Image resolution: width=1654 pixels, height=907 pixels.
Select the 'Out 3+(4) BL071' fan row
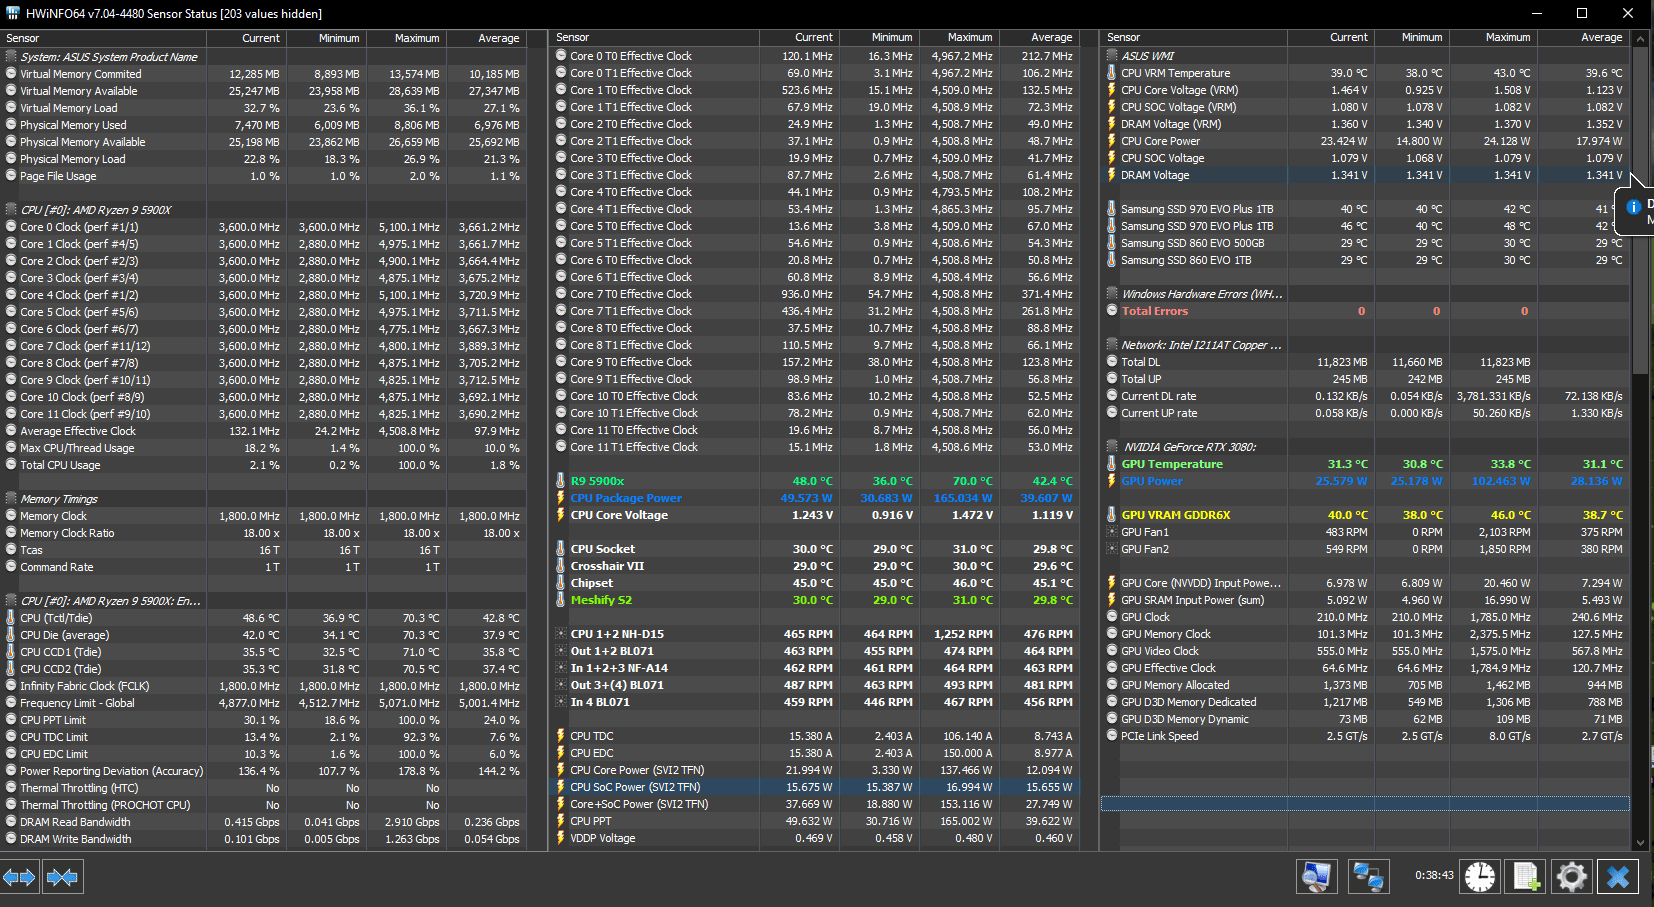coord(815,685)
